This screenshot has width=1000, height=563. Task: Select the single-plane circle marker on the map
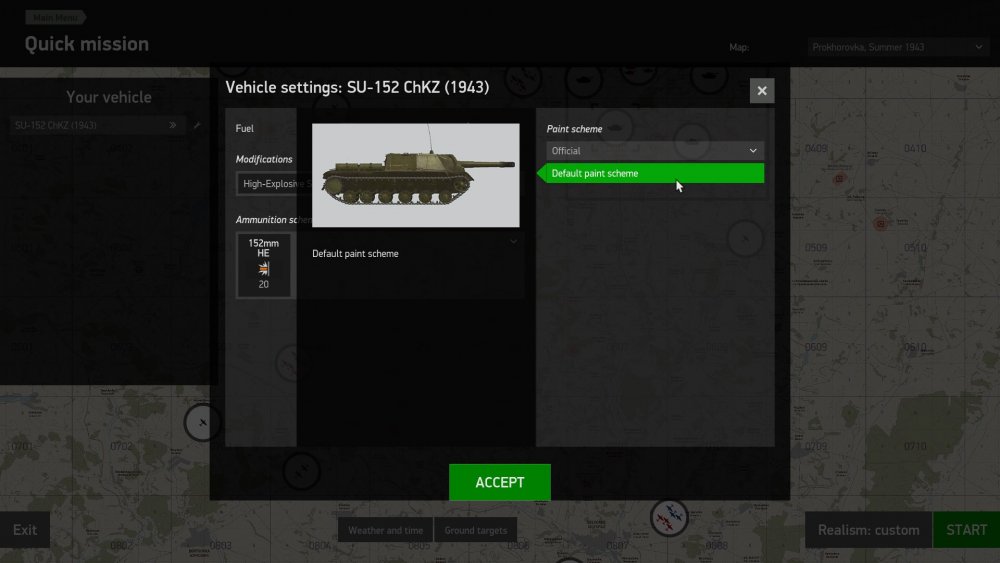click(x=202, y=422)
